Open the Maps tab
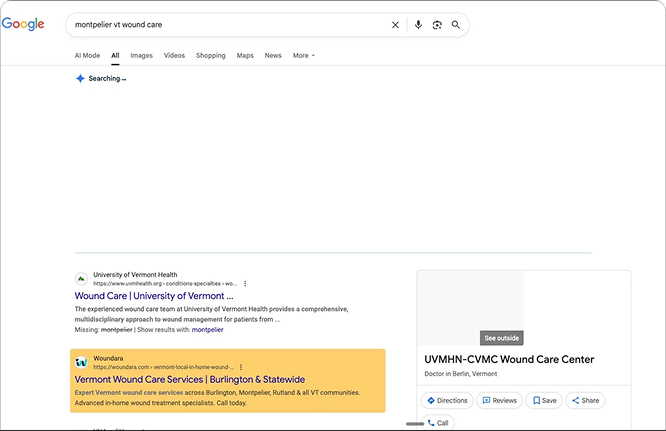 pos(245,55)
